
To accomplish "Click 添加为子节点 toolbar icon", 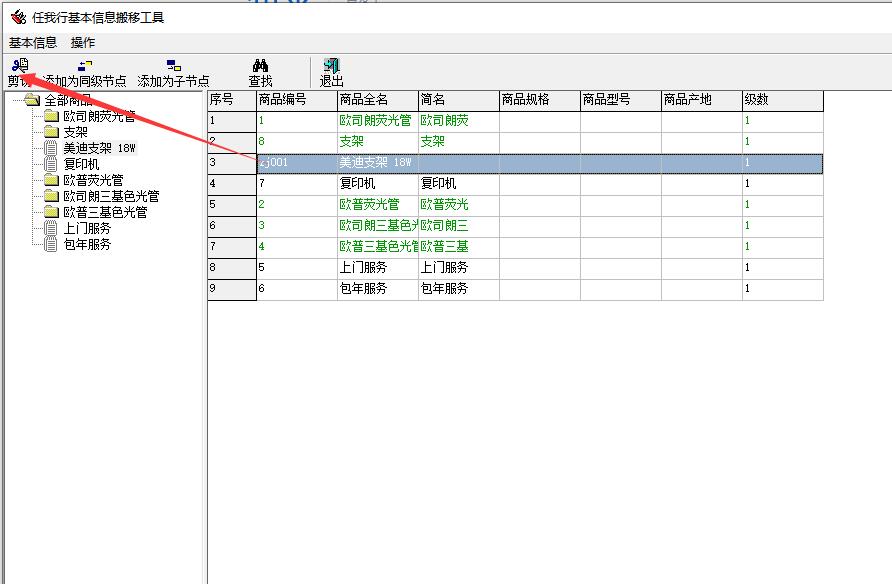I will 174,65.
